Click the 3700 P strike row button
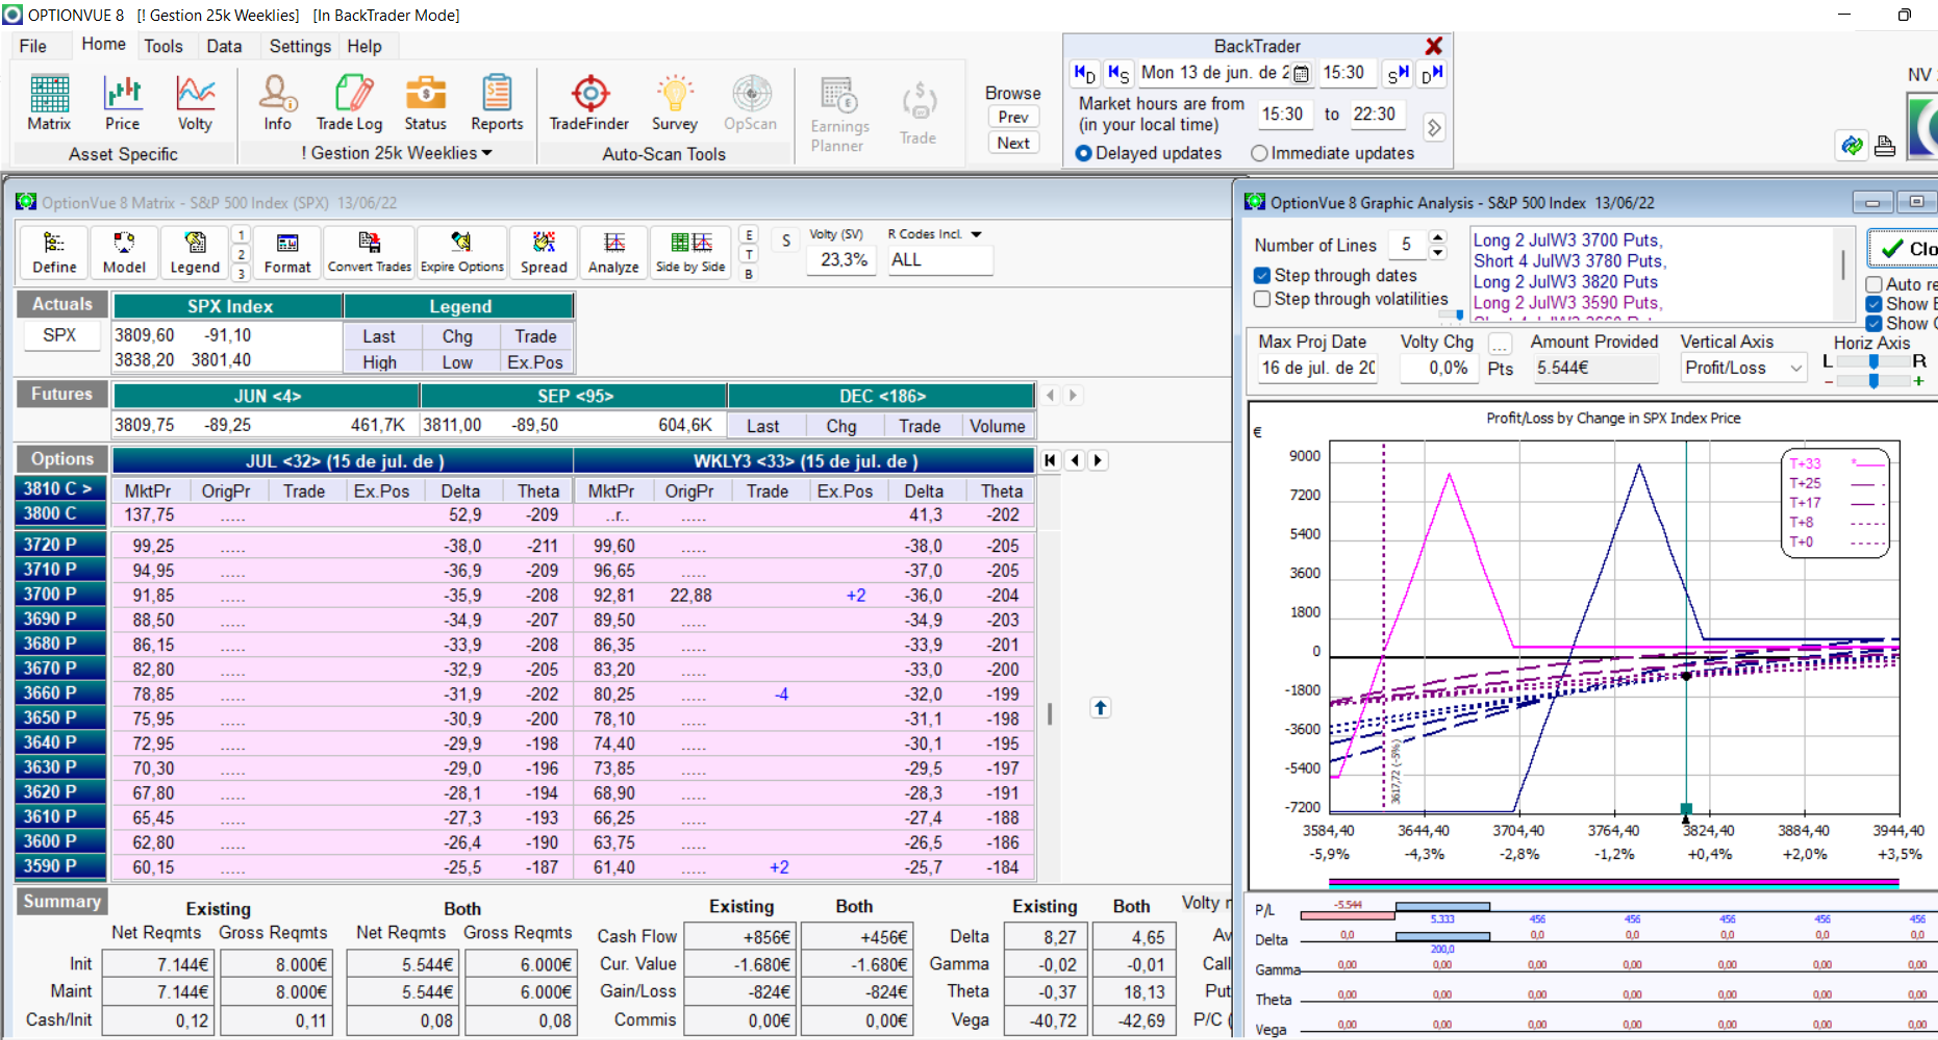1938x1040 pixels. (x=59, y=594)
